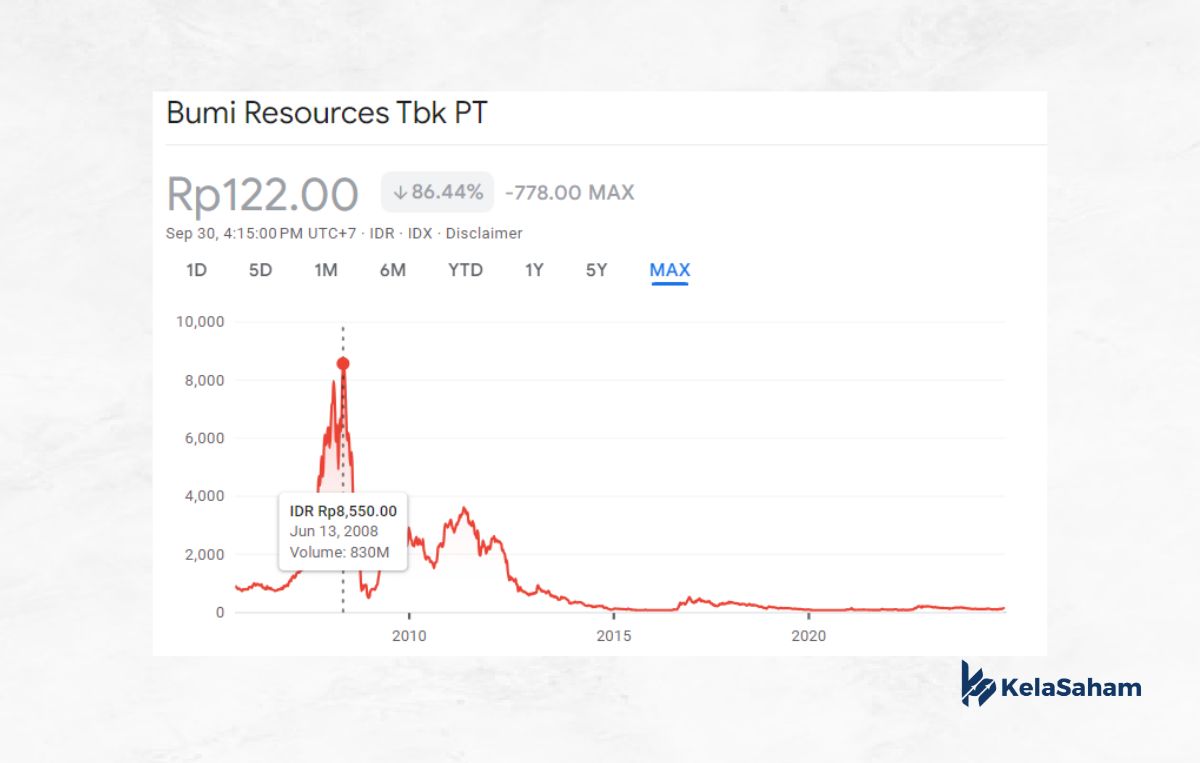Select the 1D time range tab
This screenshot has height=763, width=1200.
(x=197, y=270)
